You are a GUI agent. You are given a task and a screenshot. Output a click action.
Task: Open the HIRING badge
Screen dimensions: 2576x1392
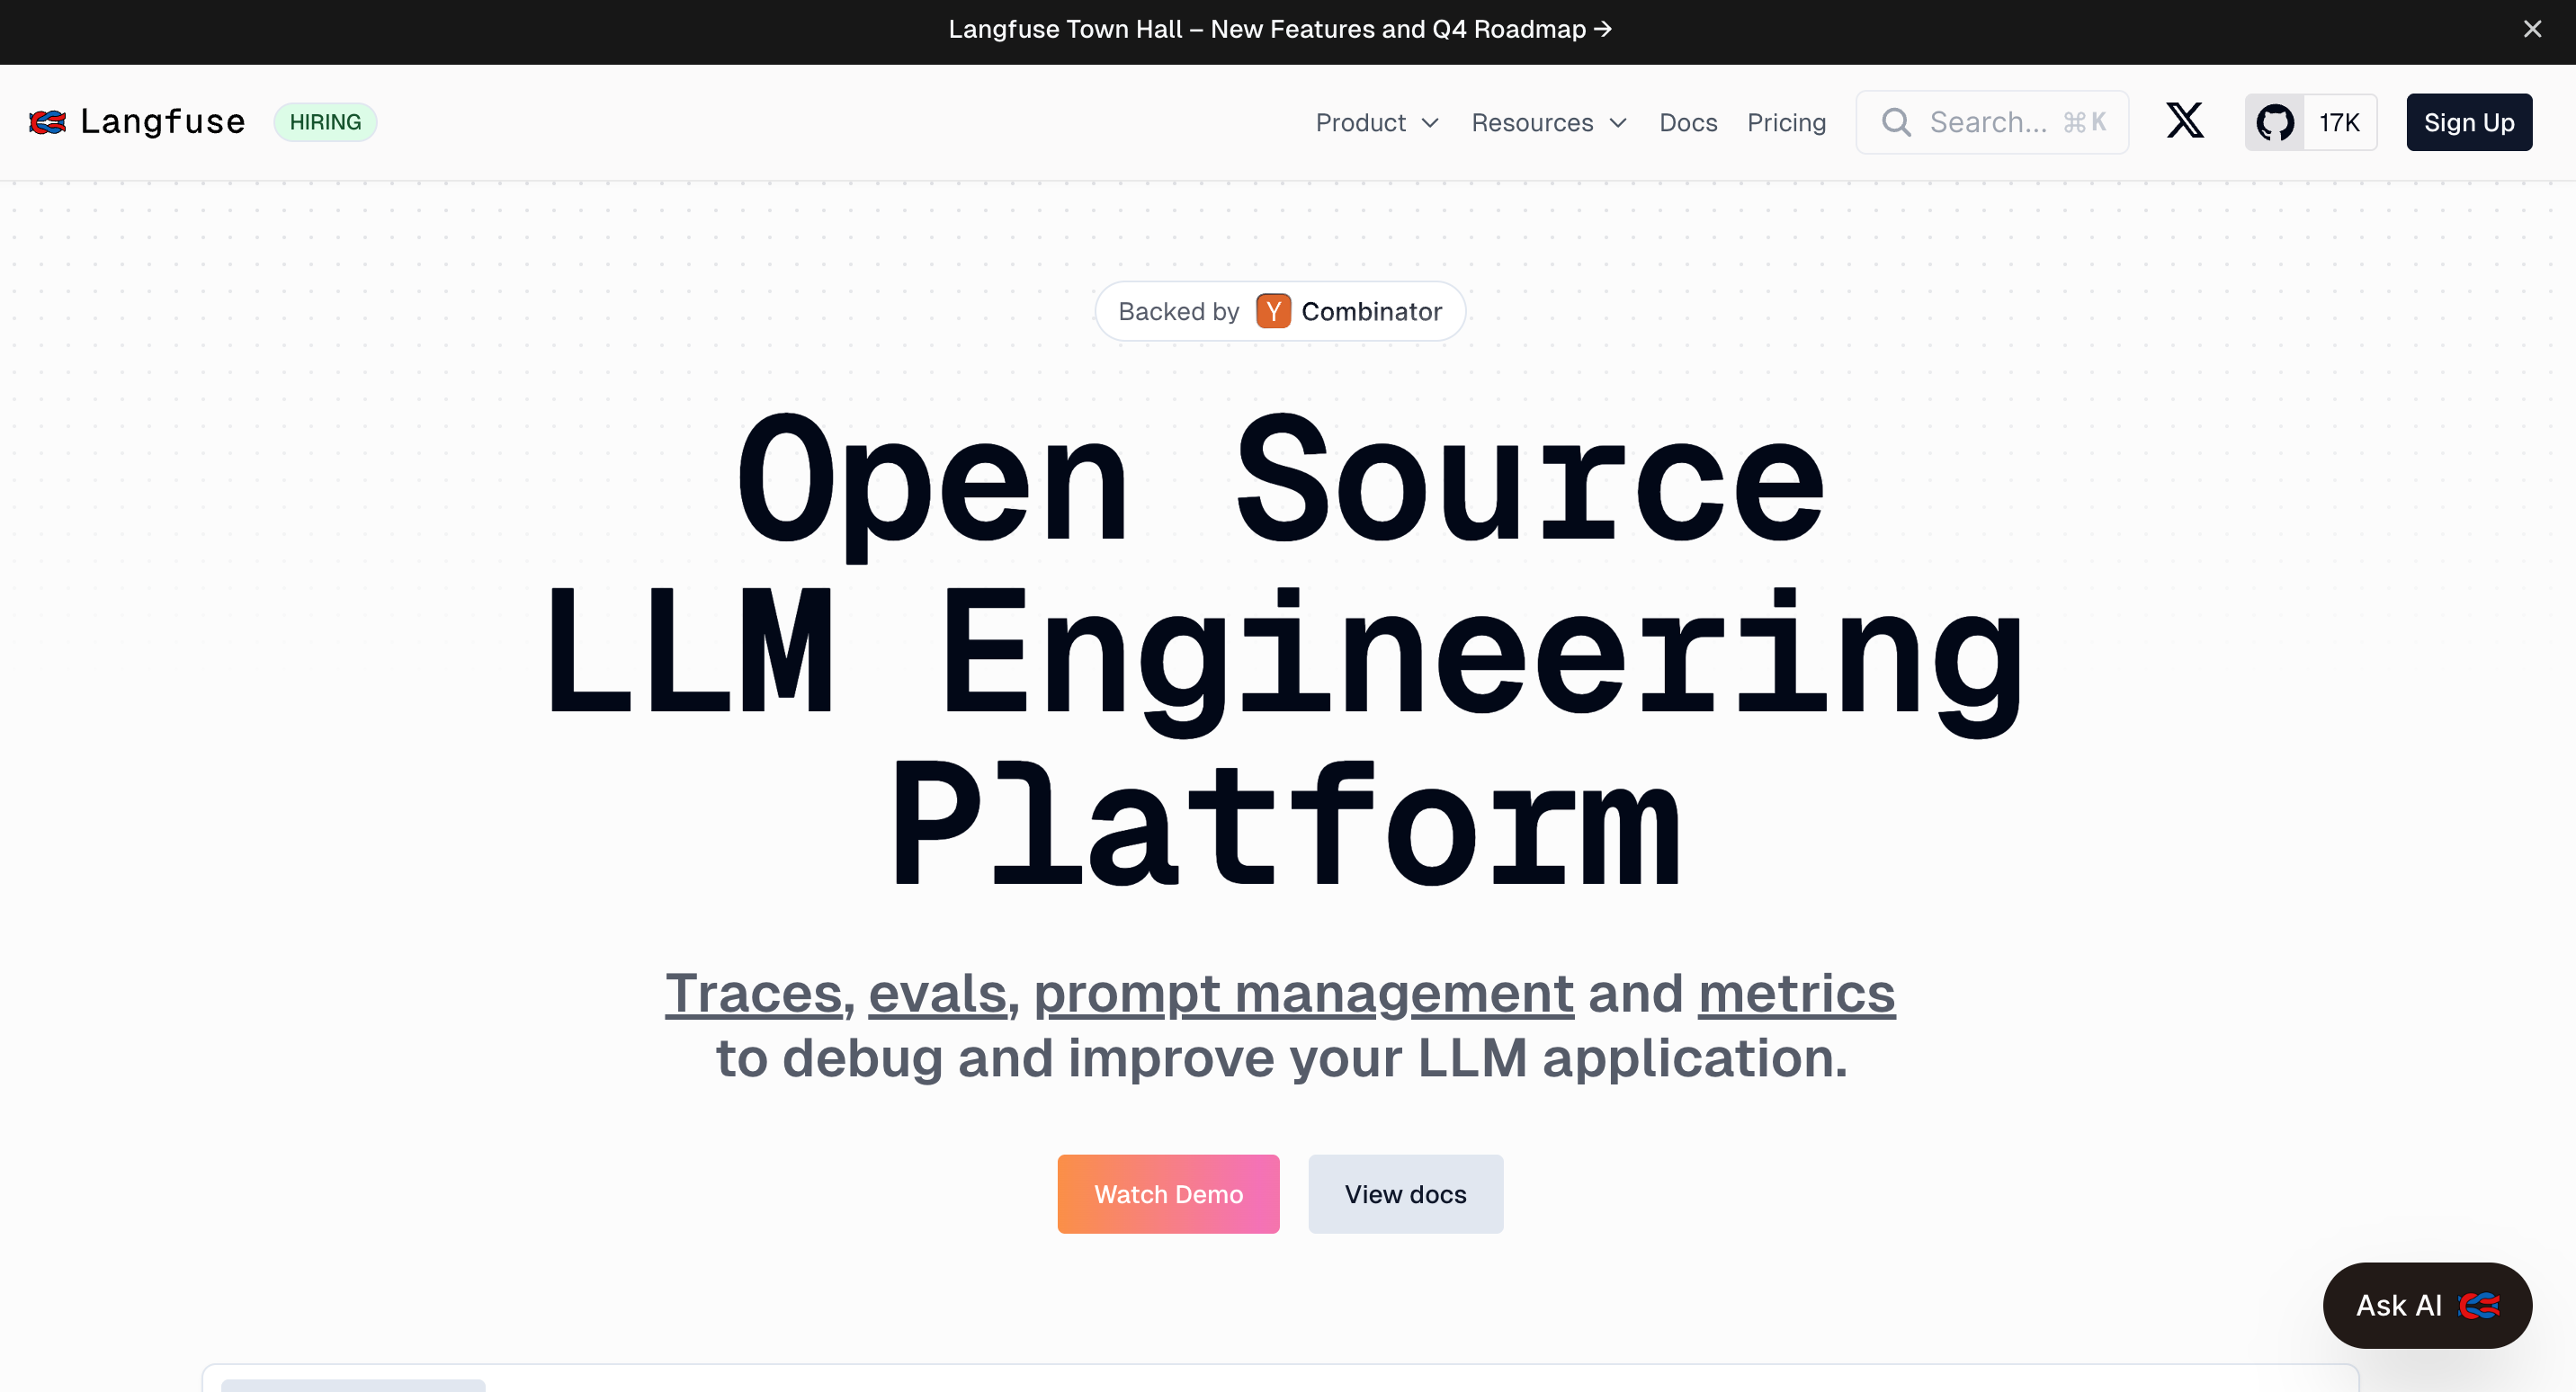(325, 122)
